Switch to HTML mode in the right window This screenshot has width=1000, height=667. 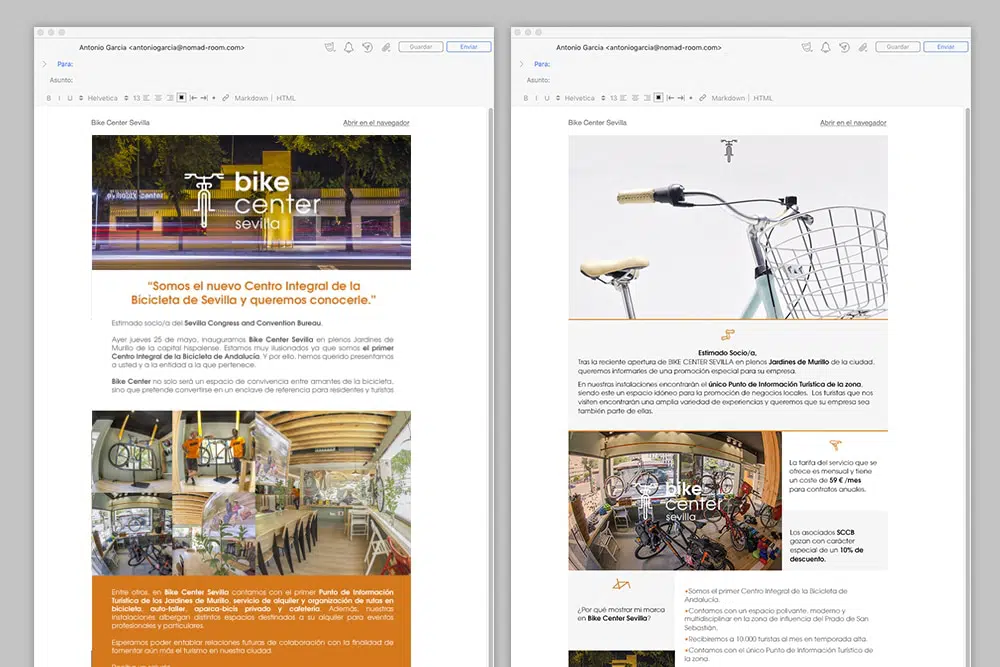pos(763,98)
